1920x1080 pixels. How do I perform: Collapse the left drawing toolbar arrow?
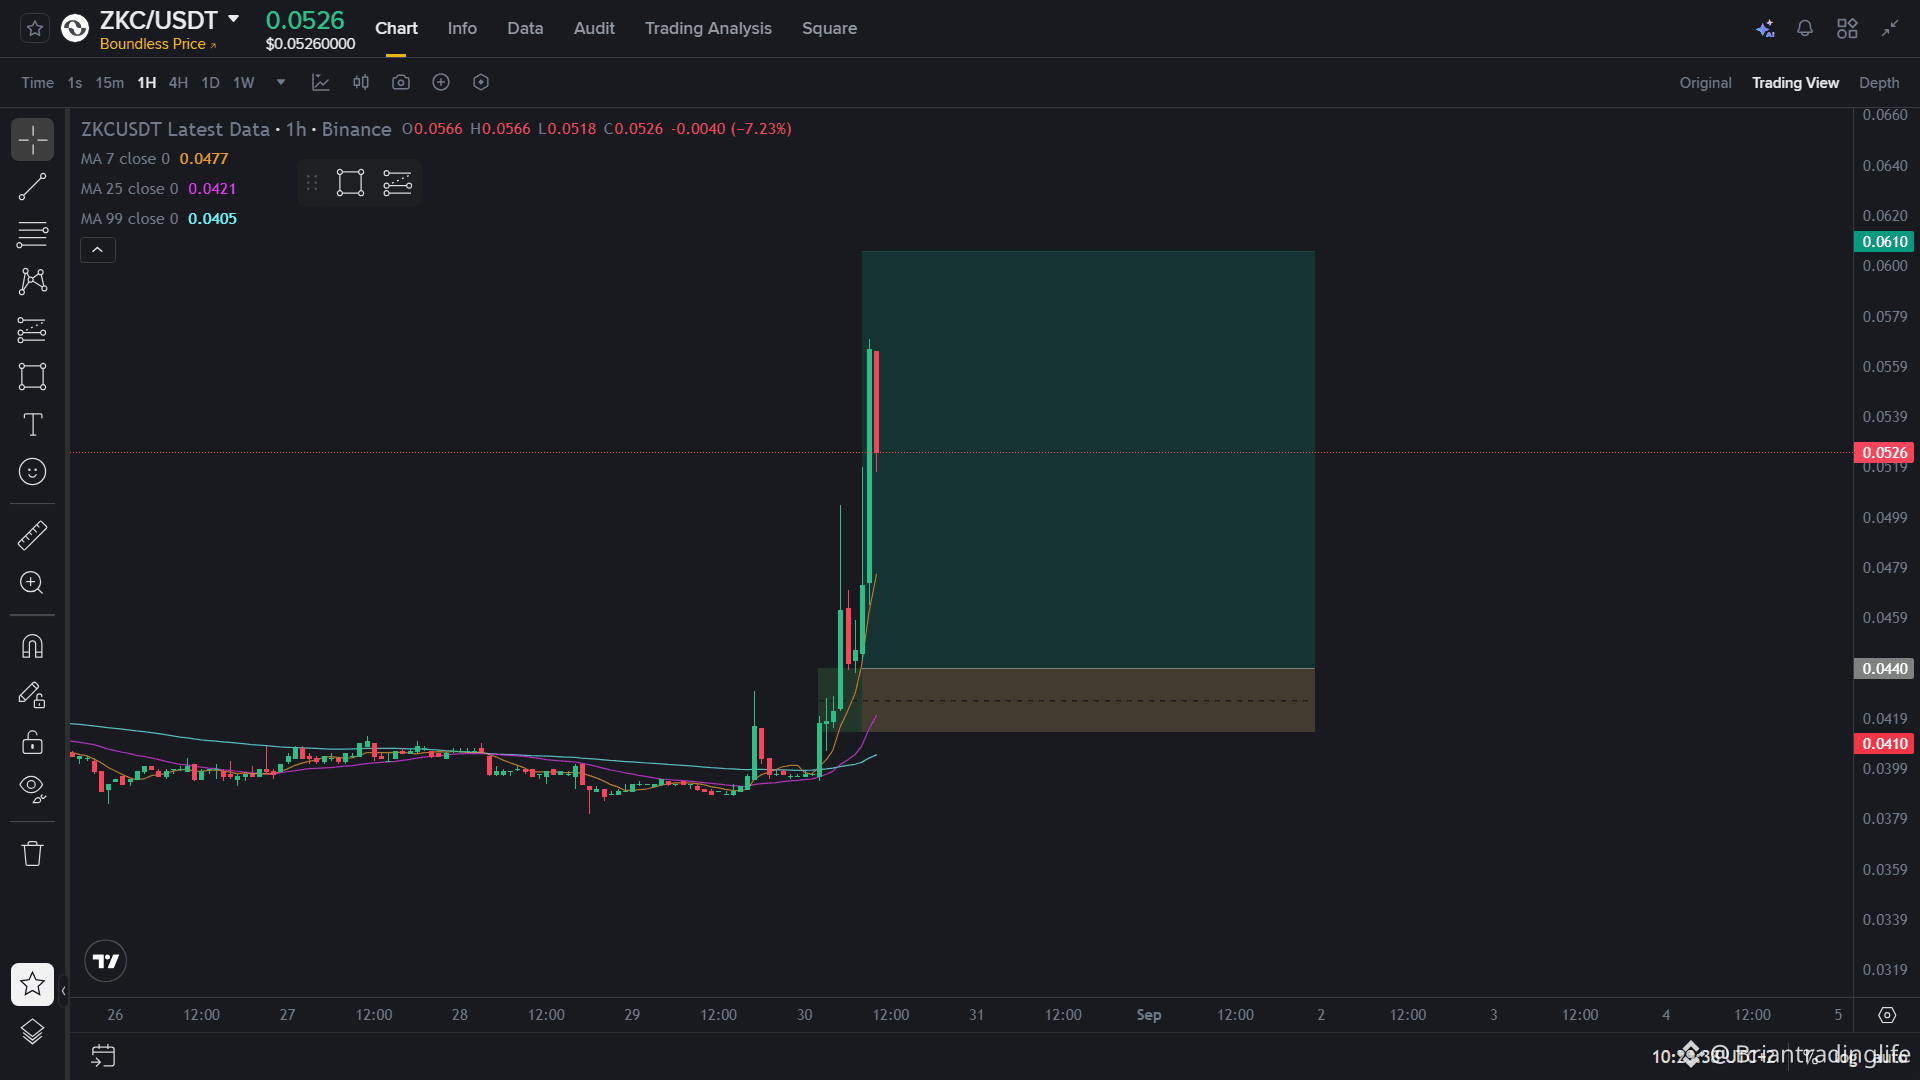click(x=63, y=991)
